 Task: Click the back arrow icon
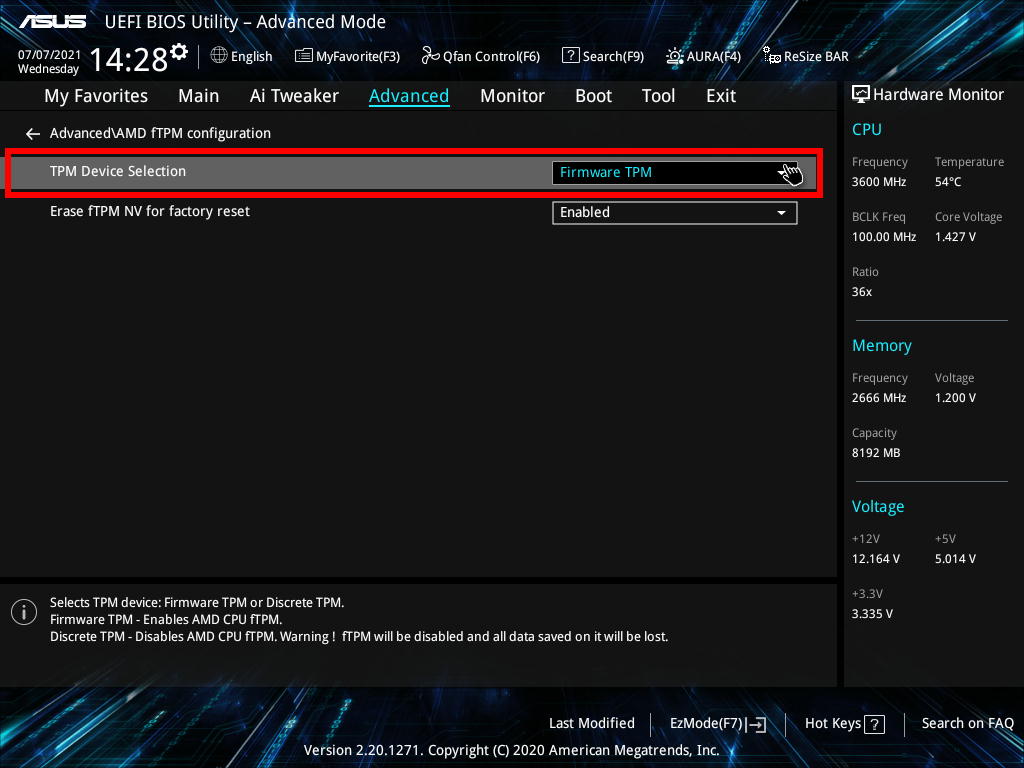[33, 134]
